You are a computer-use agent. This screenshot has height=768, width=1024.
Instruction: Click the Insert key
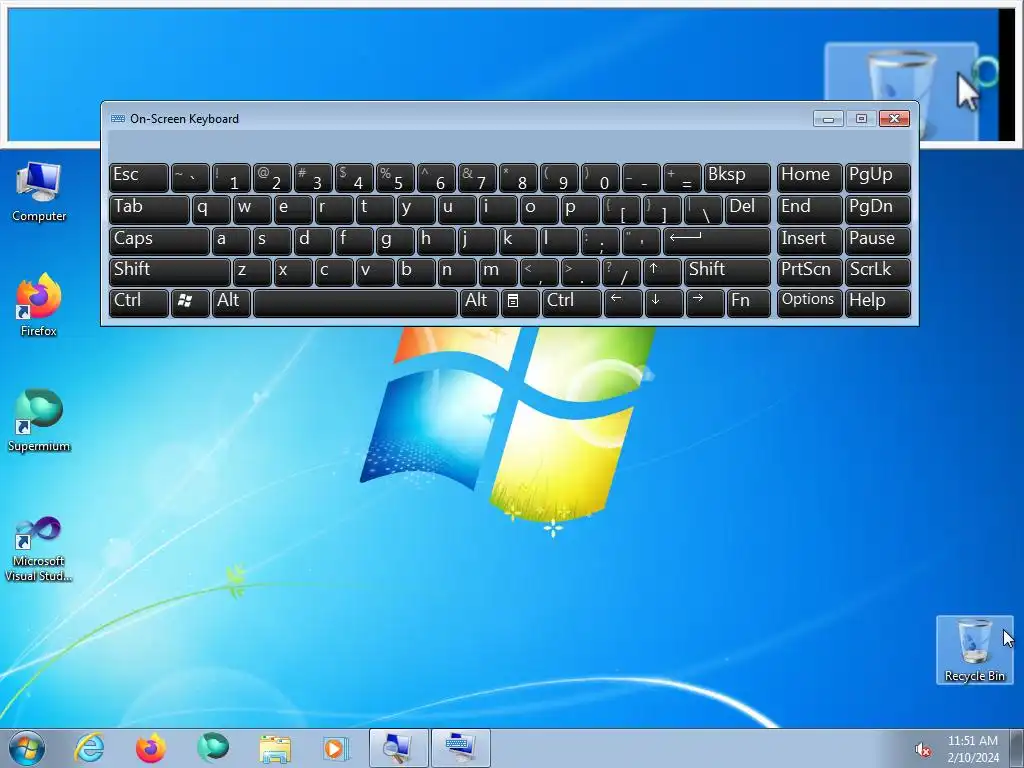(x=809, y=240)
